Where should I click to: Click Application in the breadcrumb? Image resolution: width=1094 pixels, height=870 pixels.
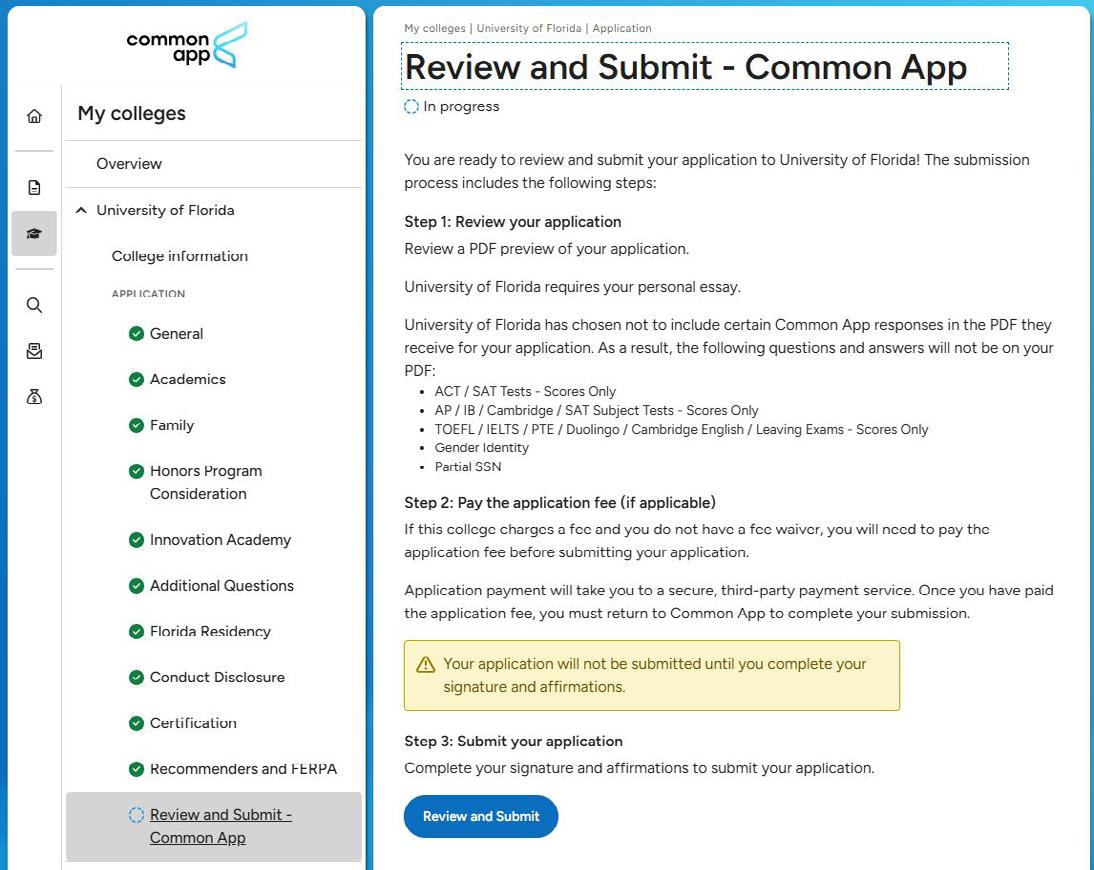[622, 29]
